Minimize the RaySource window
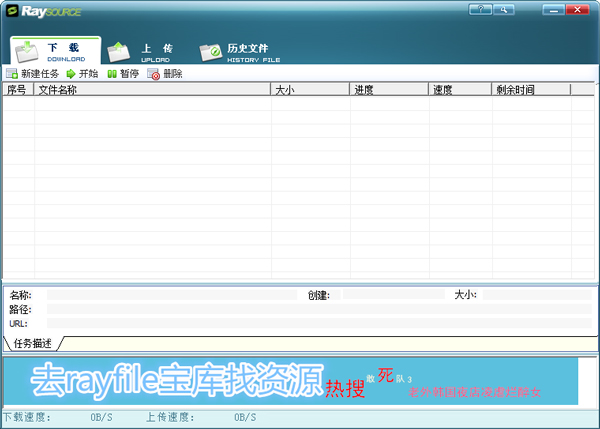The image size is (600, 429). 553,9
